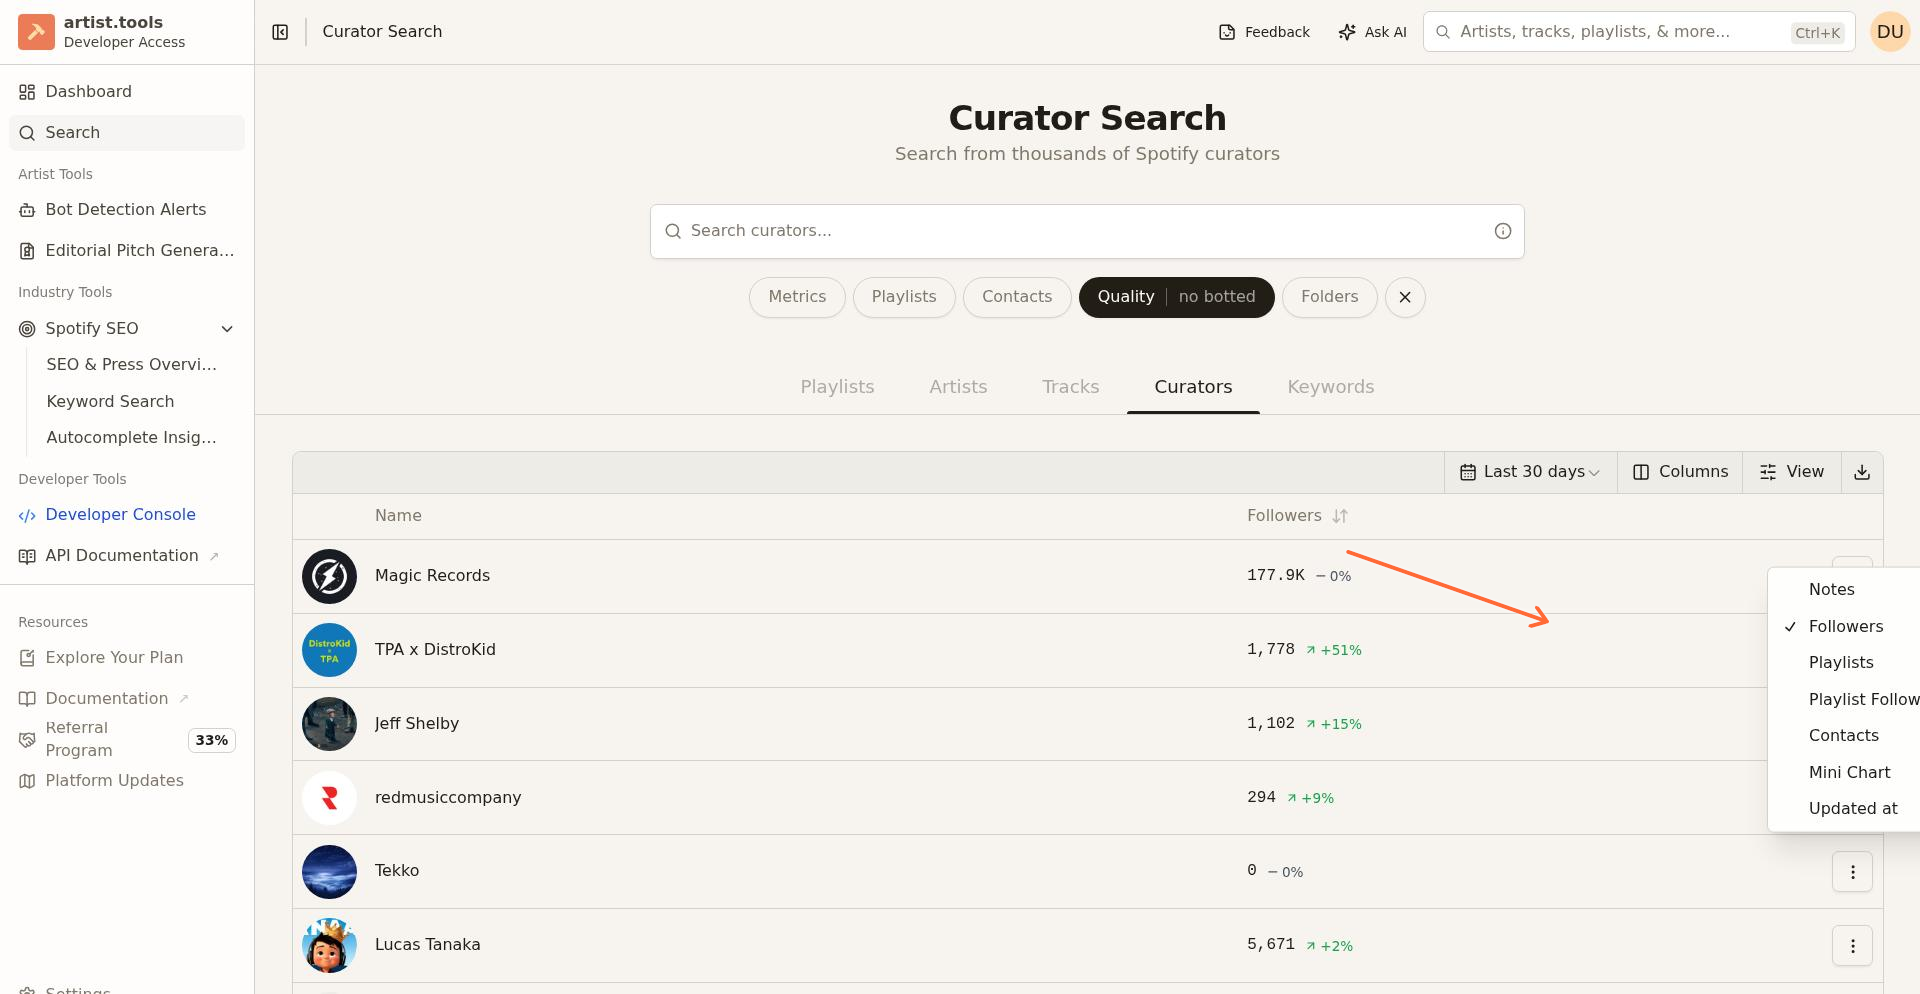This screenshot has width=1920, height=994.
Task: Open the Columns chooser
Action: [1680, 472]
